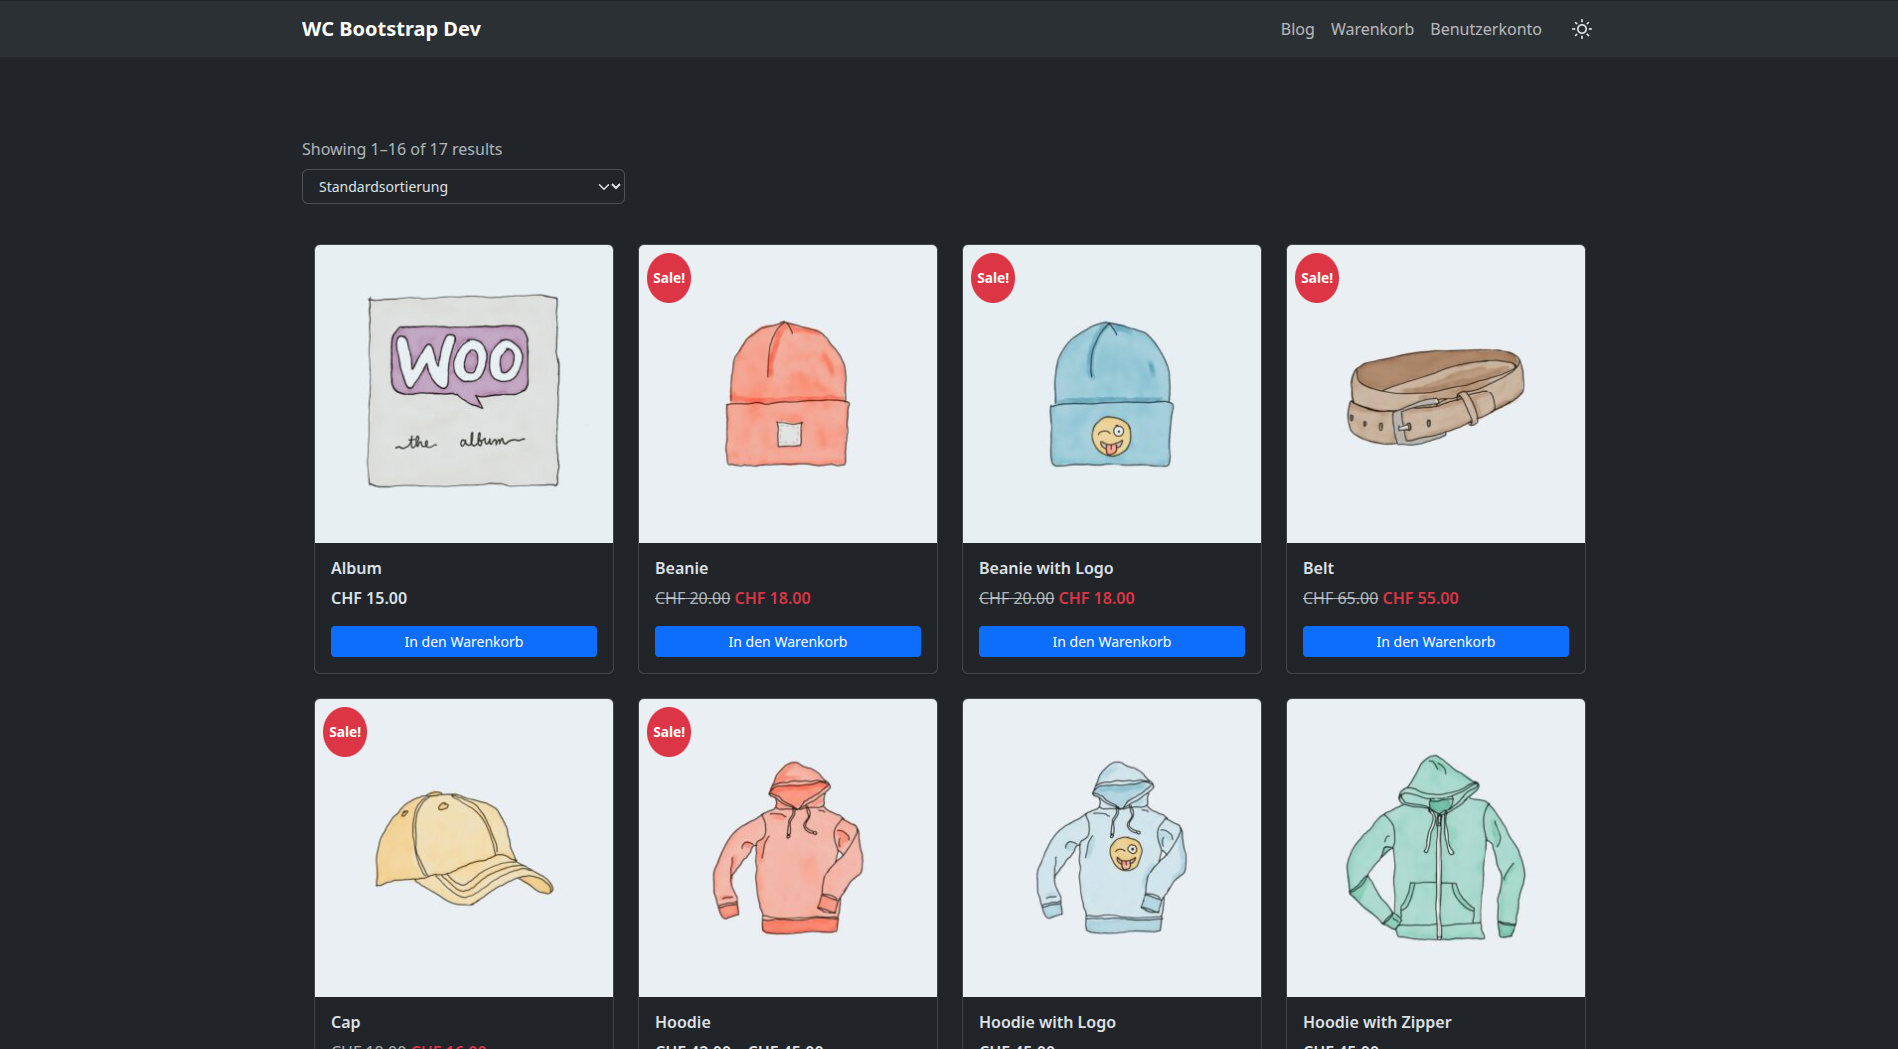Open the orange Beanie product image
Image resolution: width=1898 pixels, height=1049 pixels.
[x=787, y=394]
